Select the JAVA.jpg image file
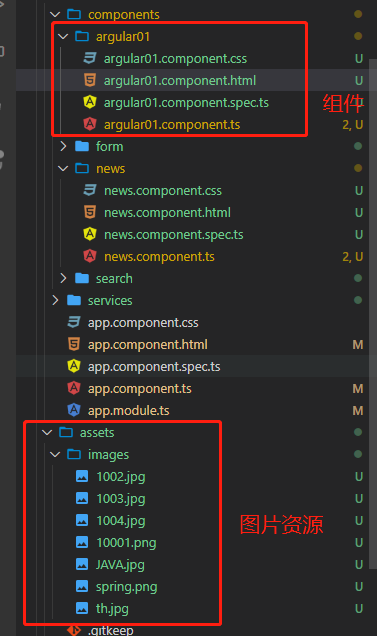 coord(120,565)
